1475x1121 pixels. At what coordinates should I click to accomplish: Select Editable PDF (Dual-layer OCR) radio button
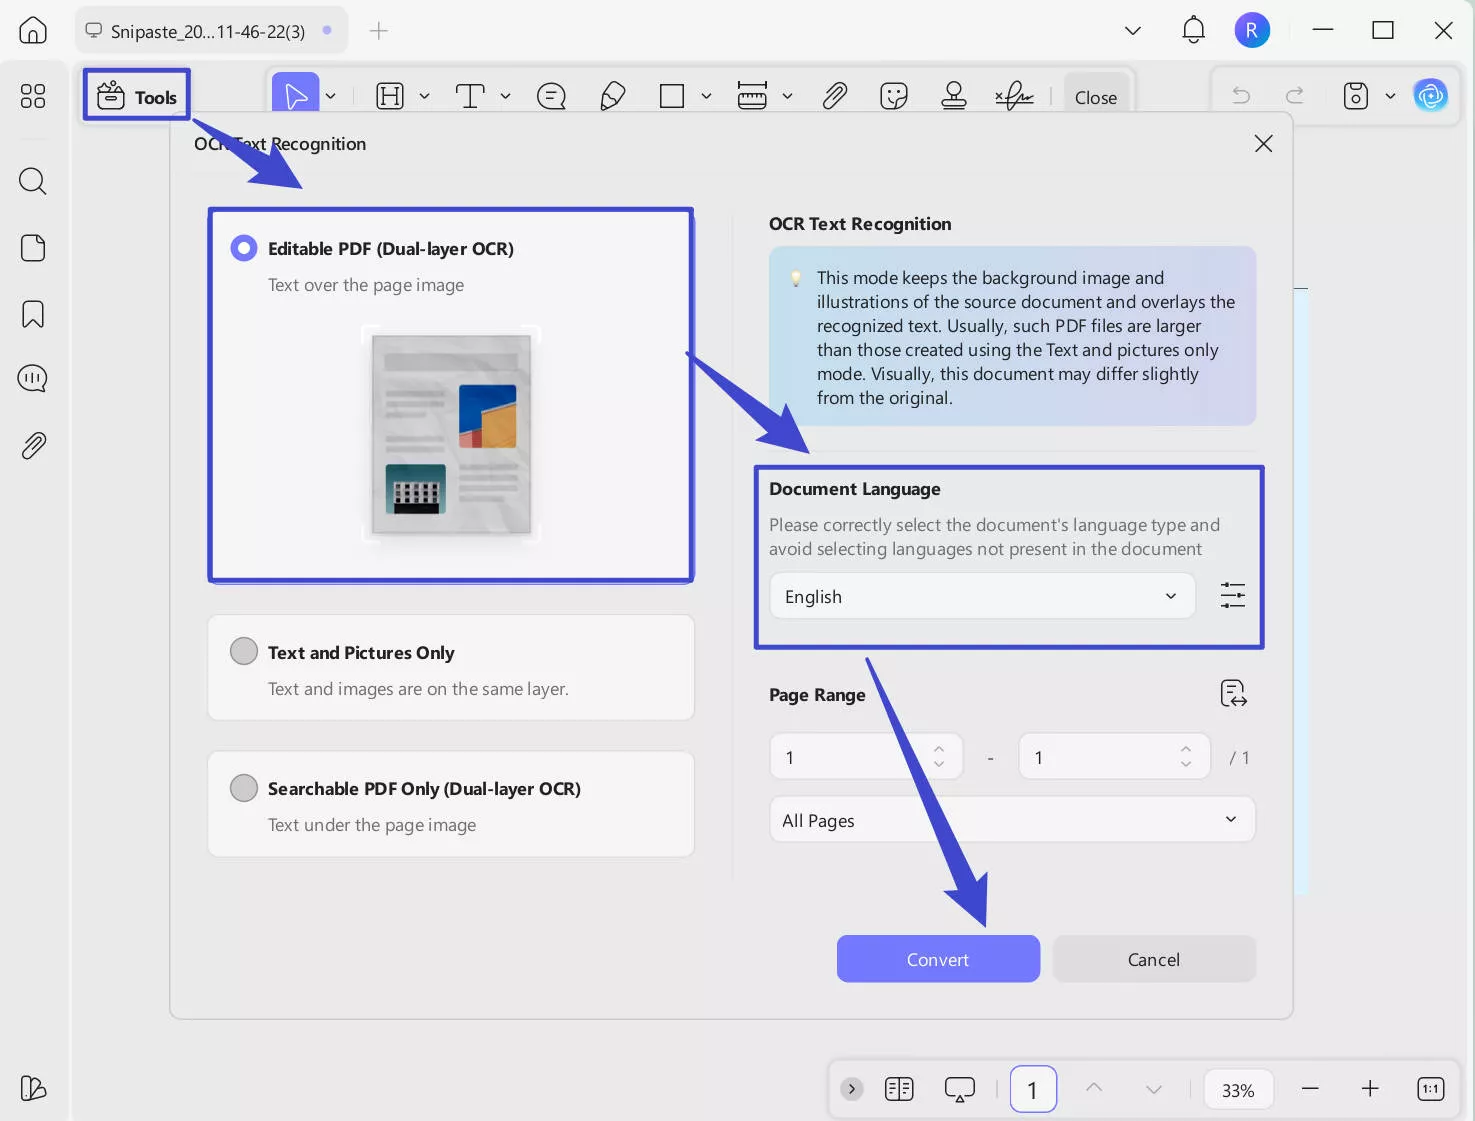coord(244,248)
